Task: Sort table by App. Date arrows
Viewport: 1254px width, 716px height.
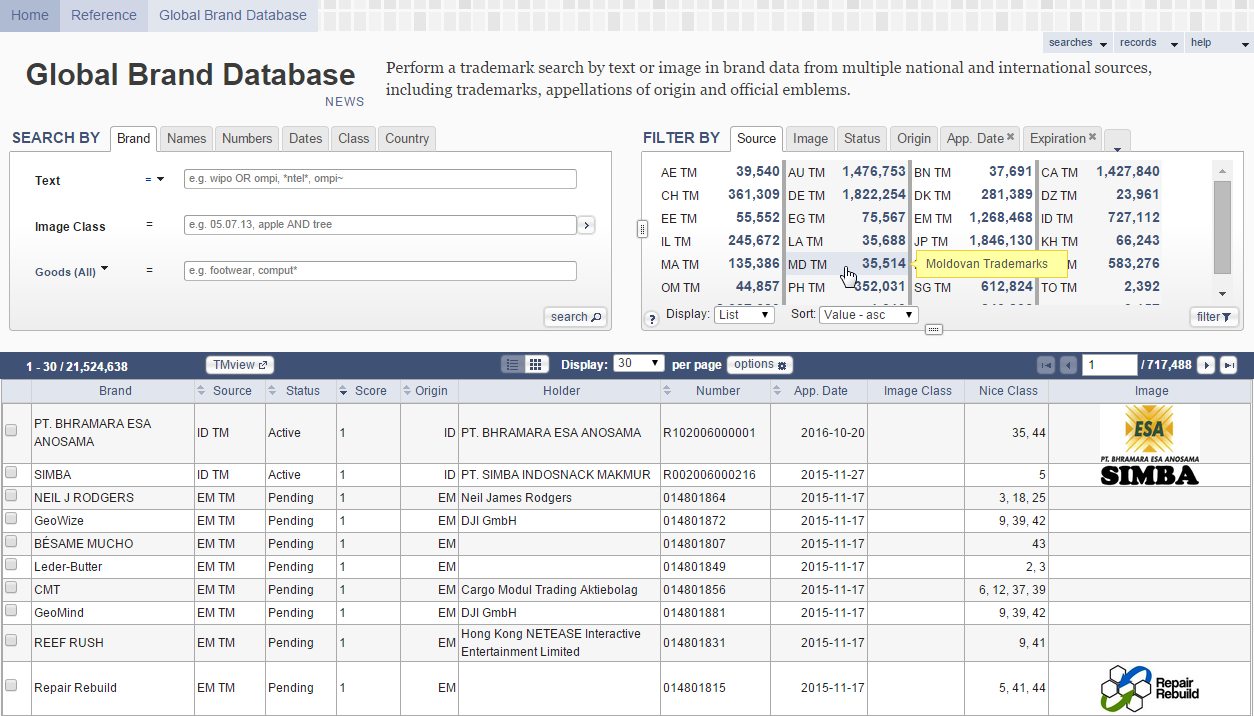Action: [778, 391]
